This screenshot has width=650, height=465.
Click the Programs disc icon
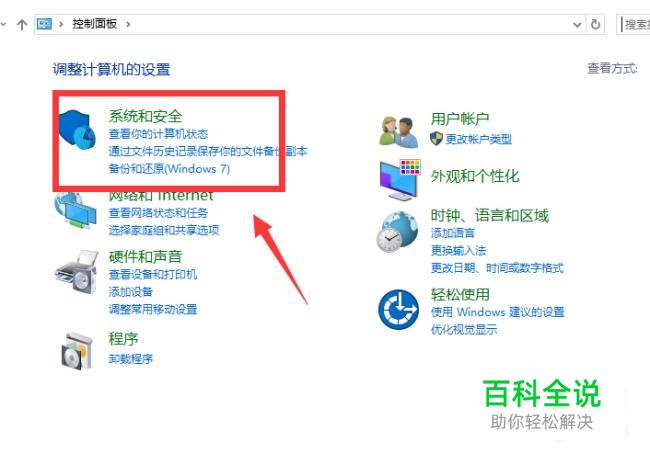pos(77,351)
